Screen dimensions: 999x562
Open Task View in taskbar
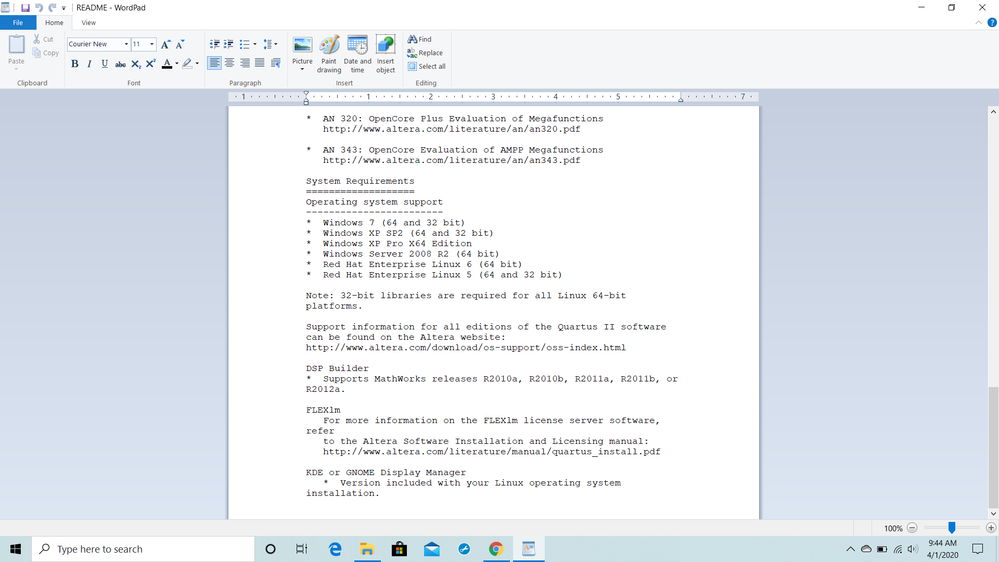[302, 549]
